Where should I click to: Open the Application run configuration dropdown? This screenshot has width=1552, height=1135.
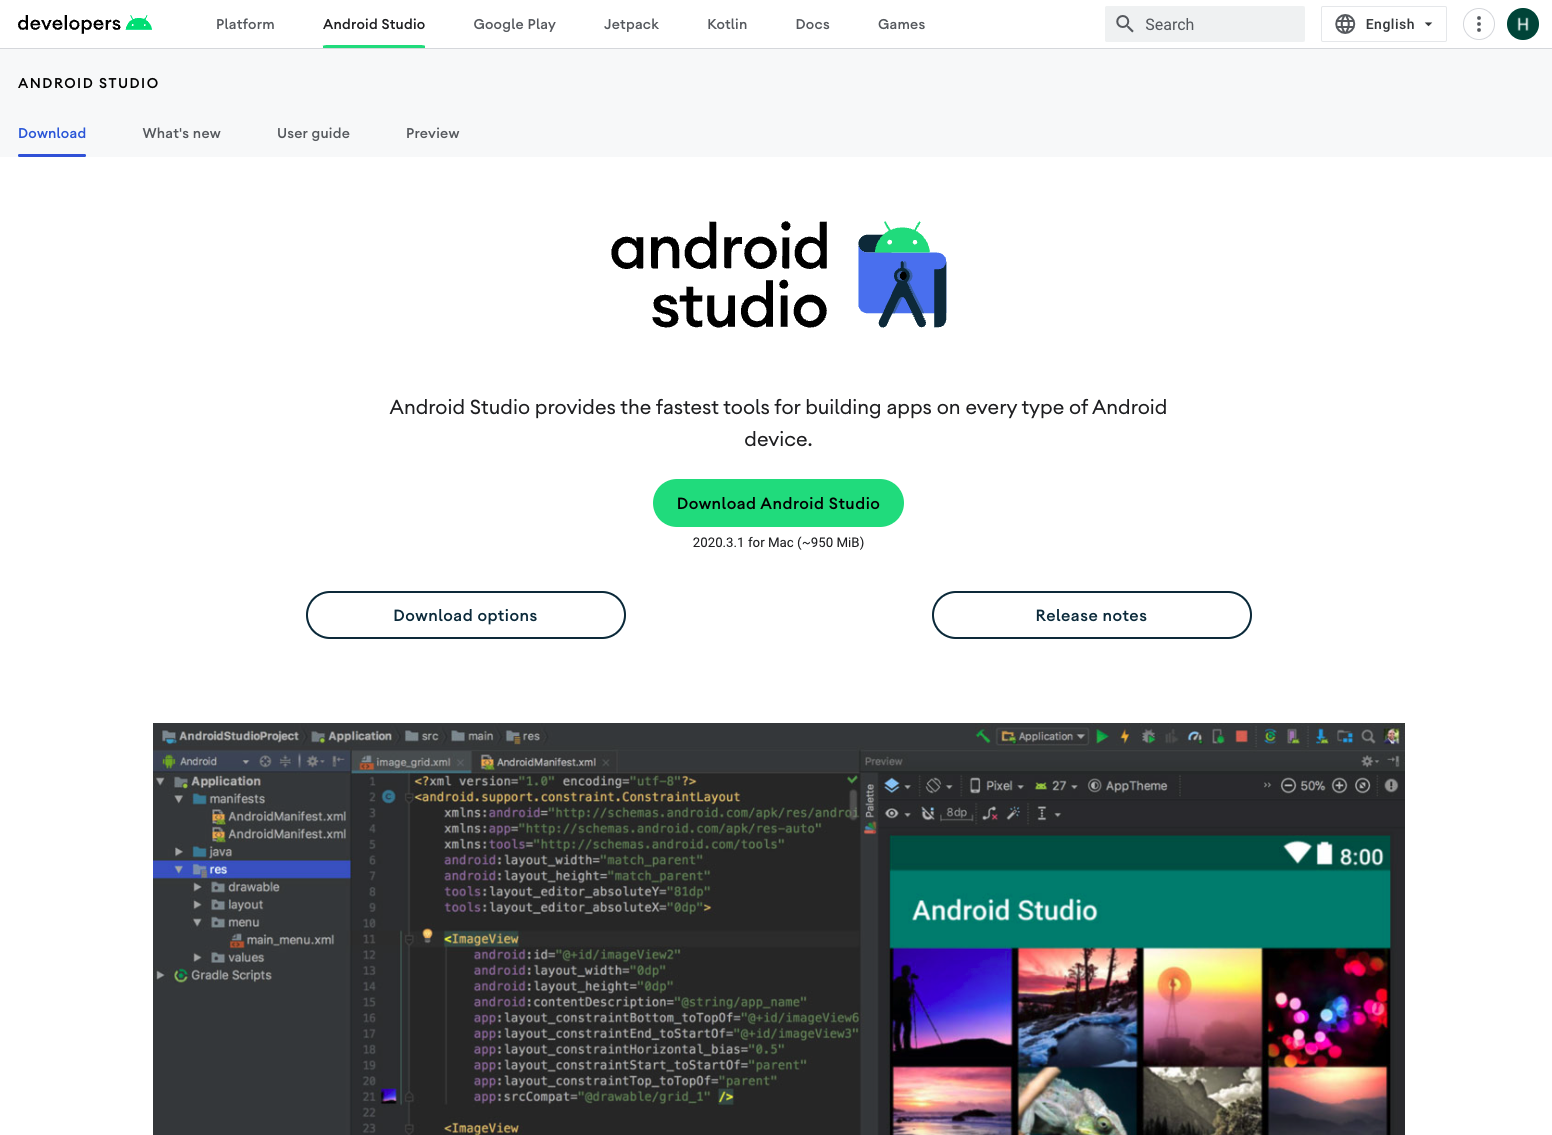tap(1043, 736)
